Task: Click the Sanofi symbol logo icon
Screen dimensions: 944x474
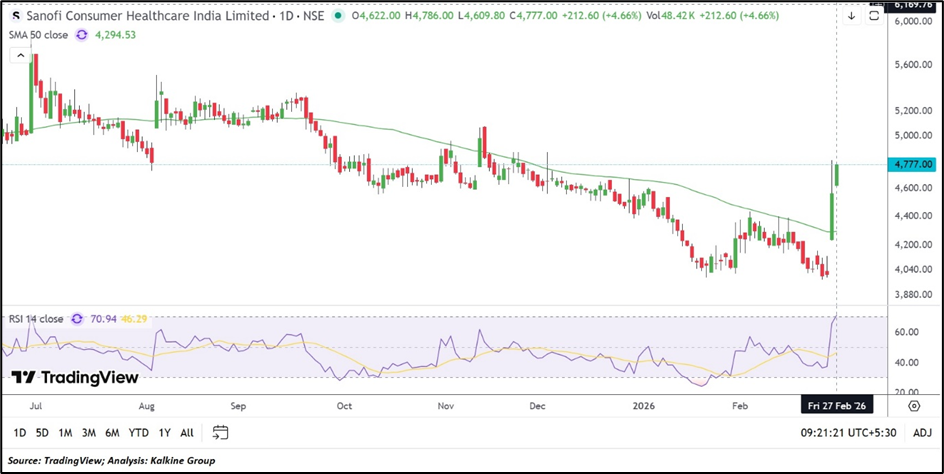Action: (x=17, y=17)
